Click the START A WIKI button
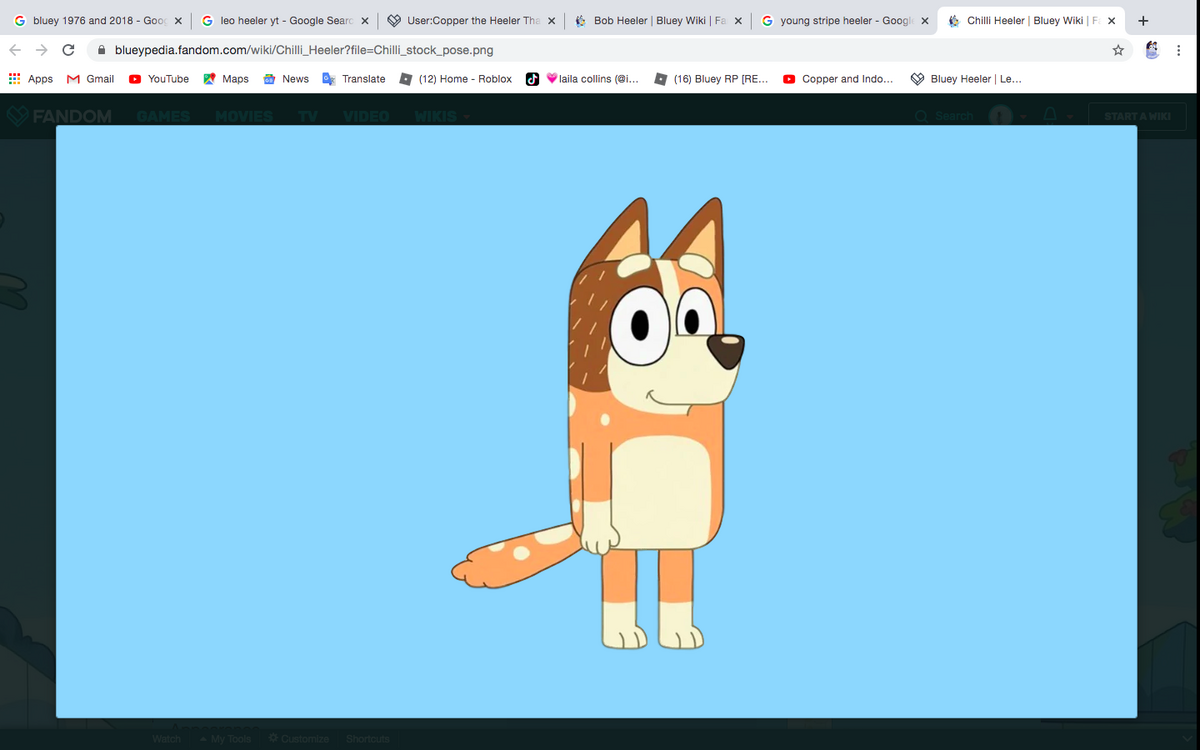Screen dimensions: 1200x750 point(1137,116)
